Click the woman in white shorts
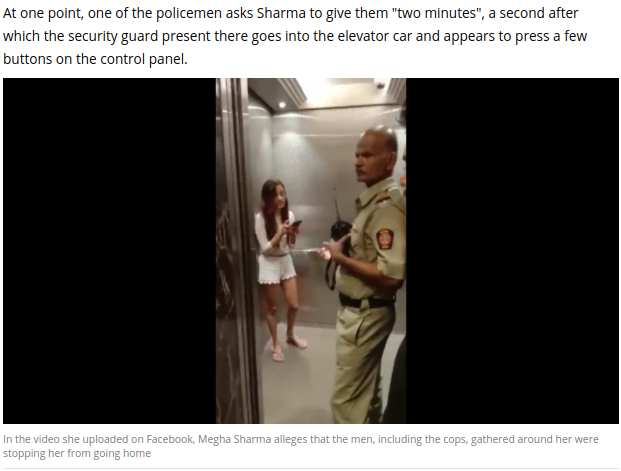 point(281,270)
